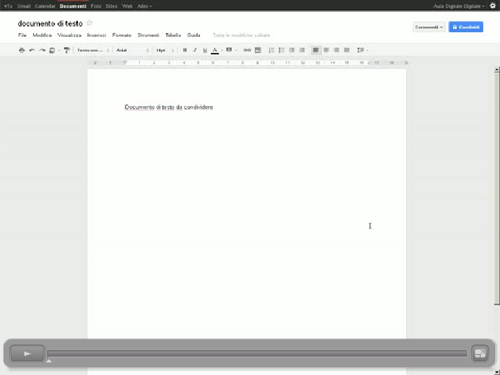Align text to the left
Image resolution: width=500 pixels, height=375 pixels.
point(315,50)
